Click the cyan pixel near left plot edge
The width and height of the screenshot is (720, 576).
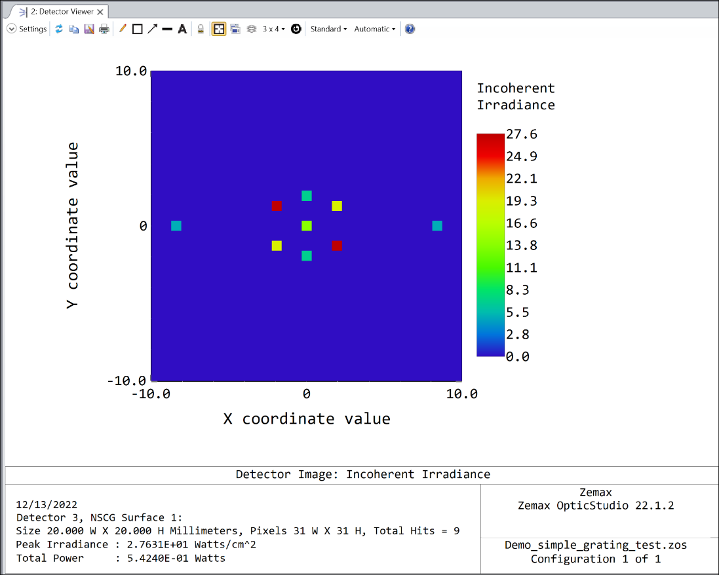(x=176, y=226)
